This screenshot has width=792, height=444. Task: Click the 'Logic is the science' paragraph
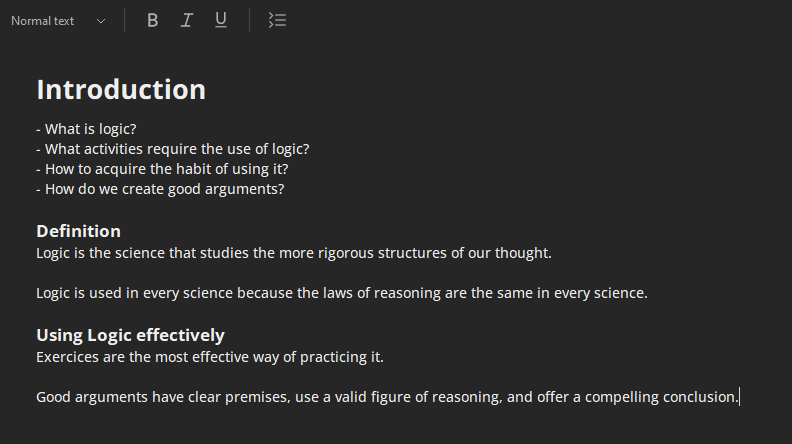[293, 253]
